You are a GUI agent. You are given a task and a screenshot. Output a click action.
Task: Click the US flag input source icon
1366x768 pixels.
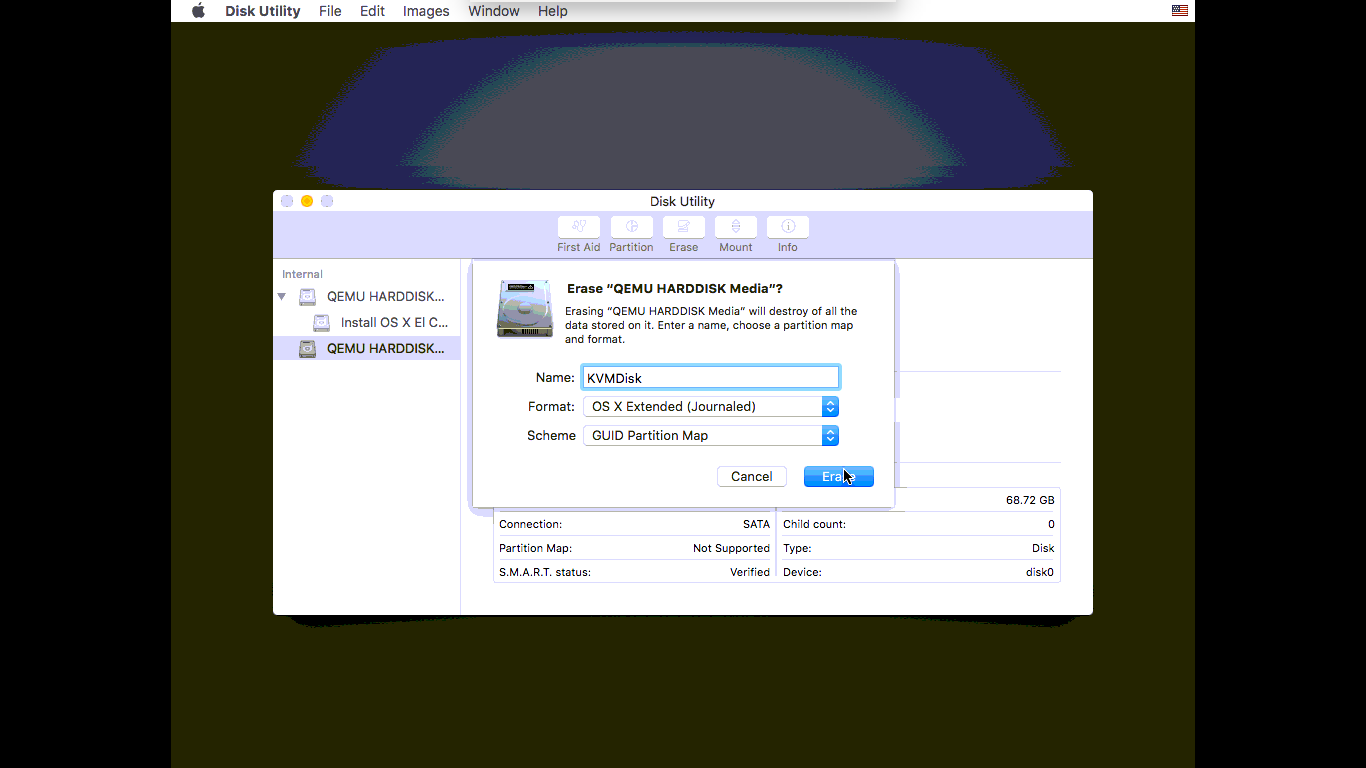pyautogui.click(x=1180, y=11)
